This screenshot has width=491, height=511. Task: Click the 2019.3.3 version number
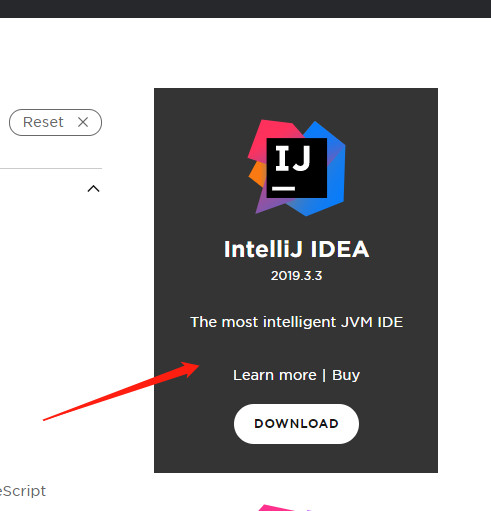click(x=296, y=276)
